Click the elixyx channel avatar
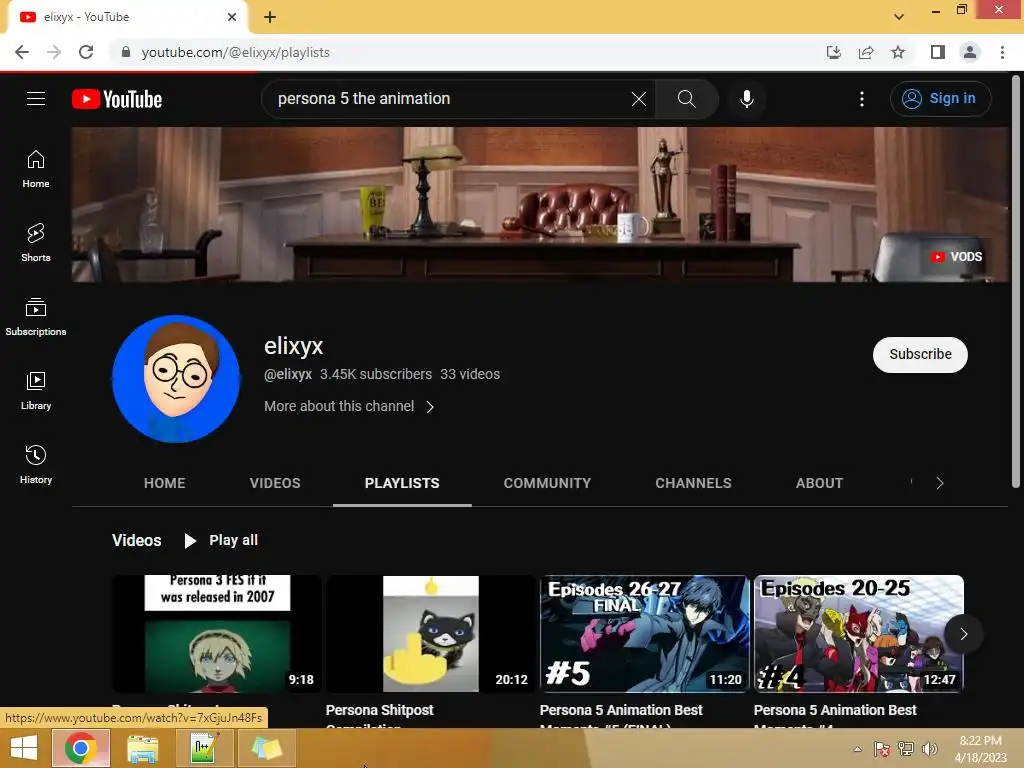Image resolution: width=1024 pixels, height=768 pixels. 176,379
